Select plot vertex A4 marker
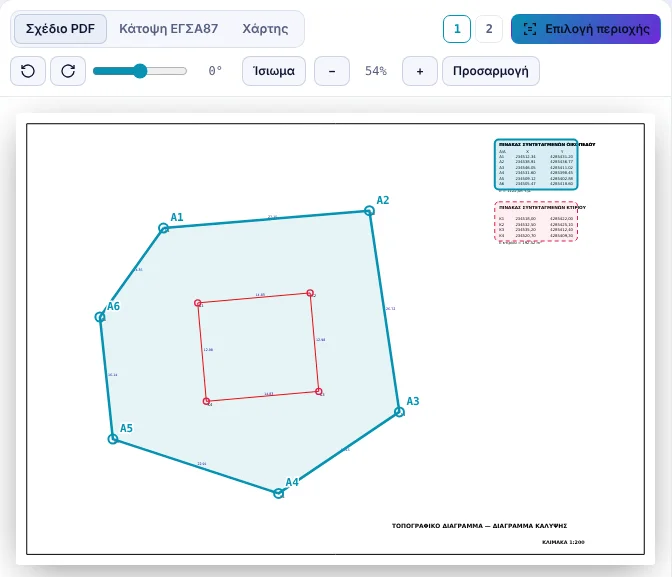This screenshot has height=577, width=672. [x=278, y=493]
